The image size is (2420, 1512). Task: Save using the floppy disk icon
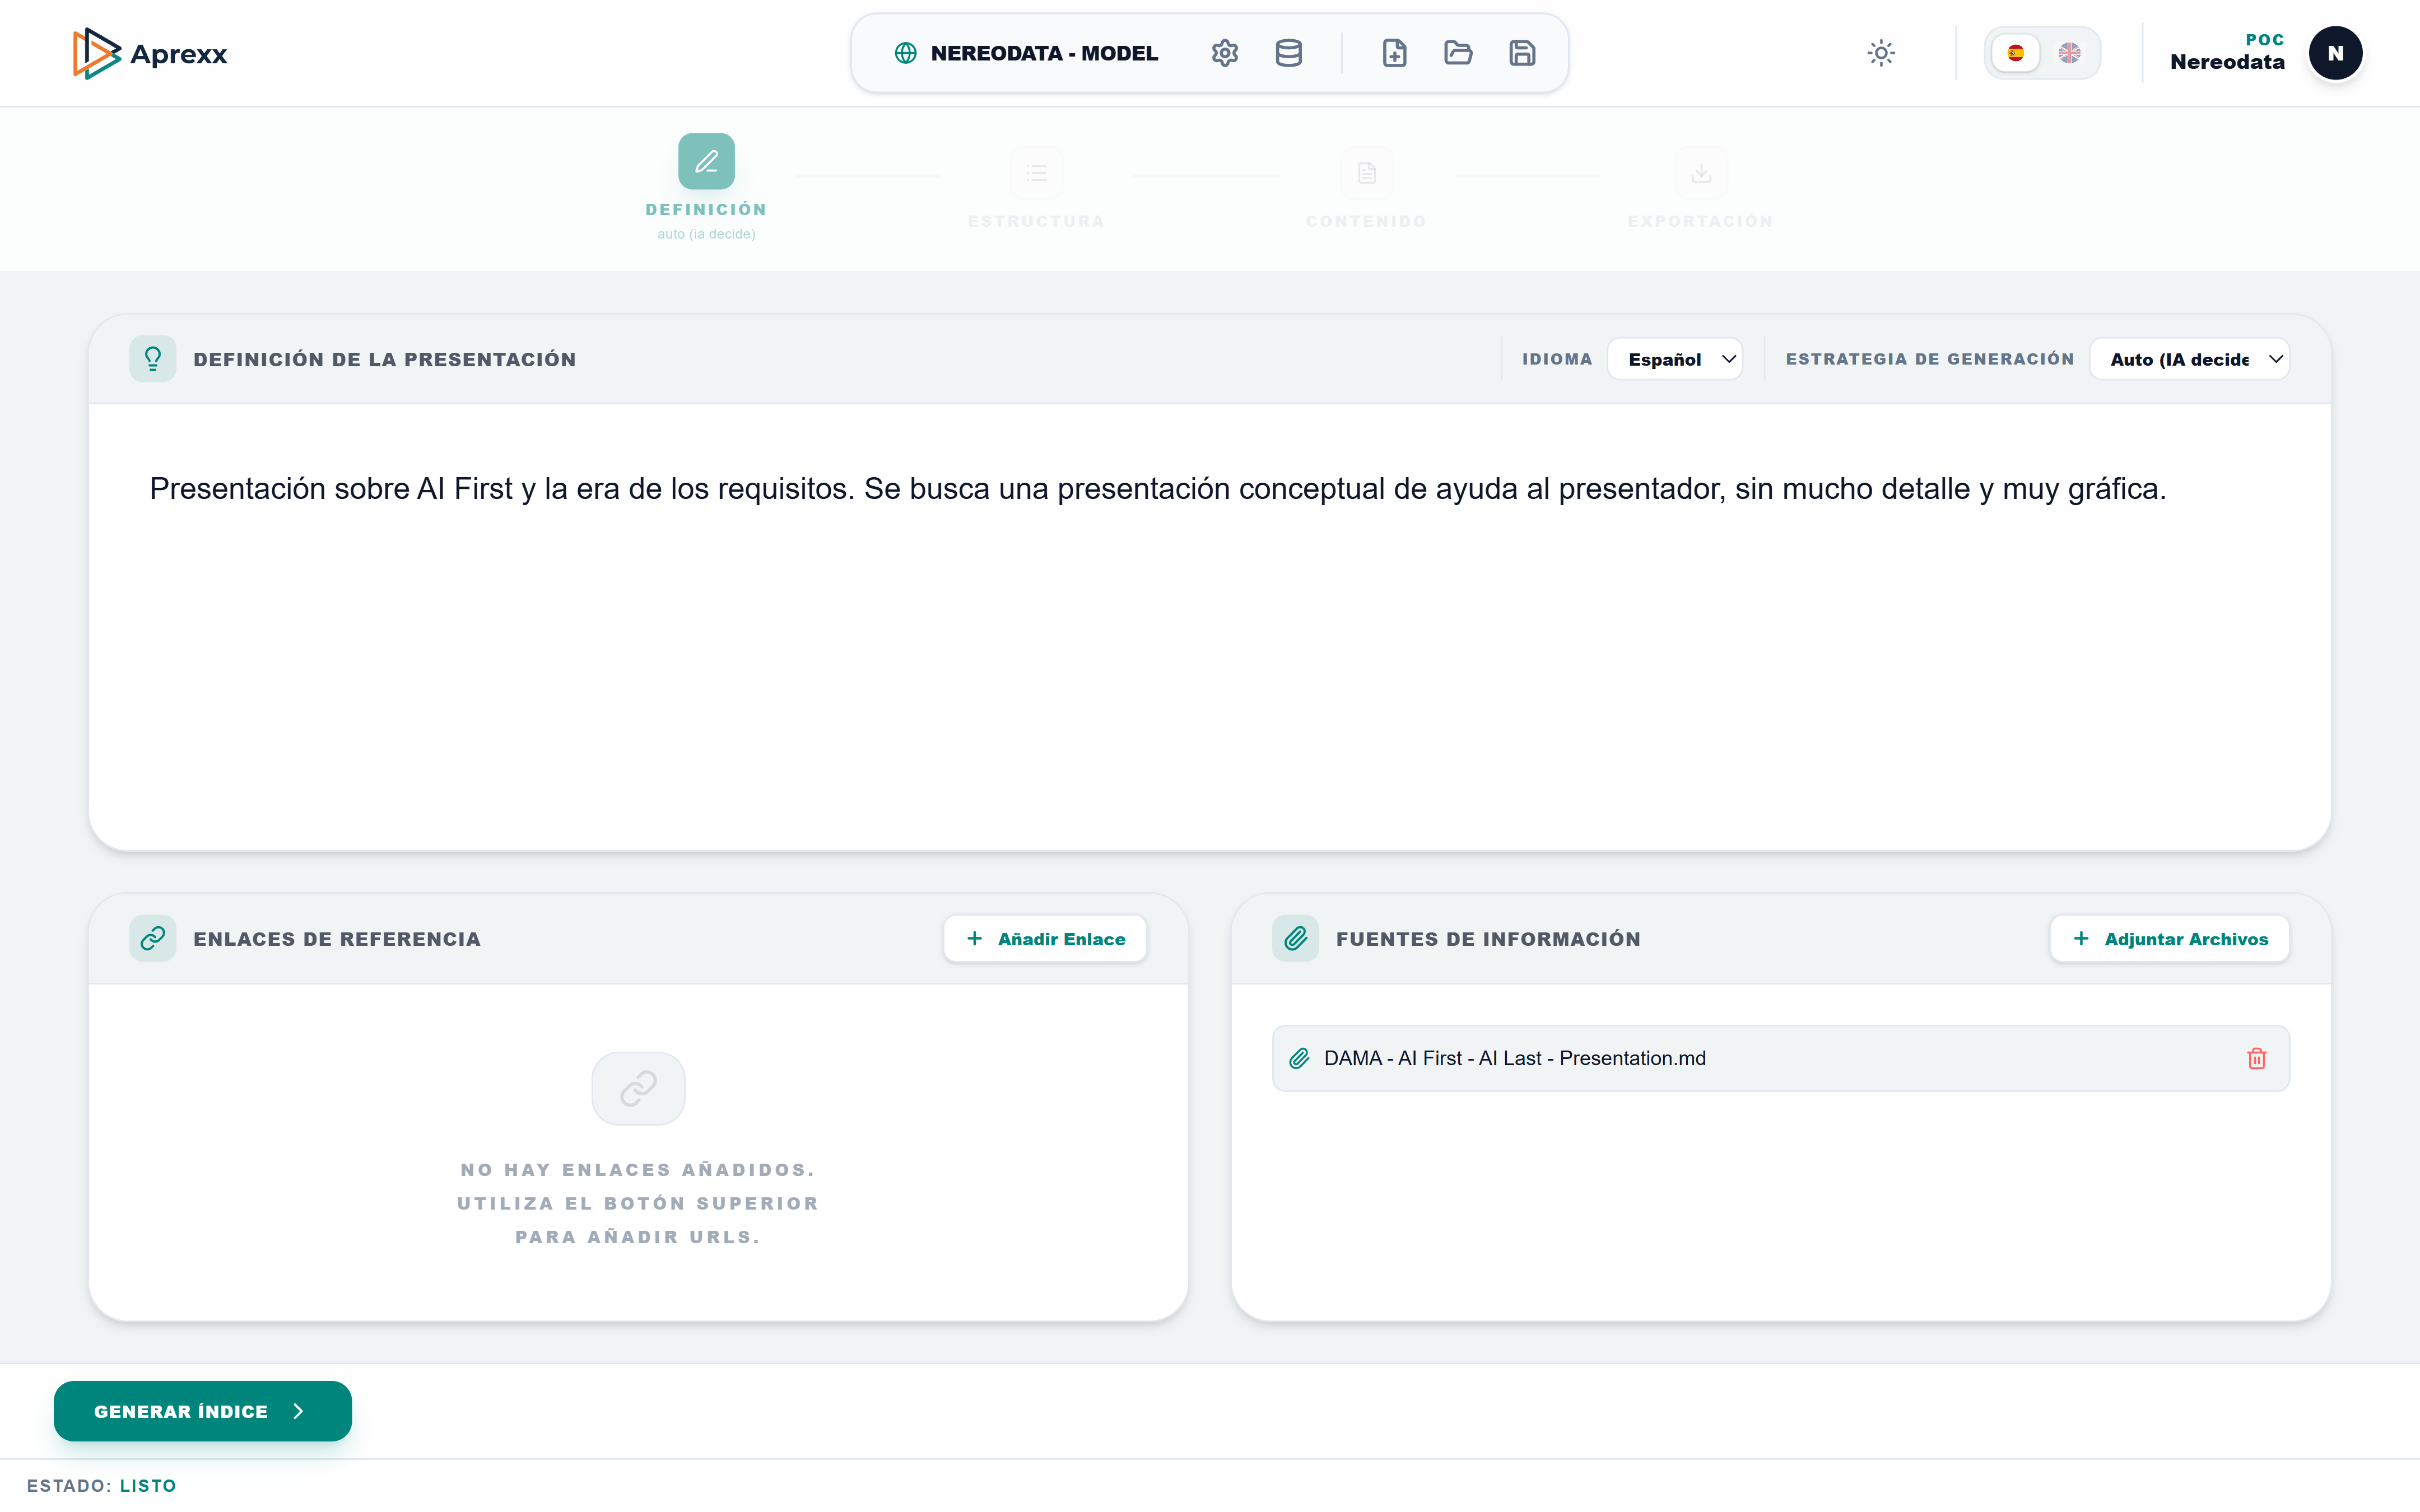pos(1522,53)
